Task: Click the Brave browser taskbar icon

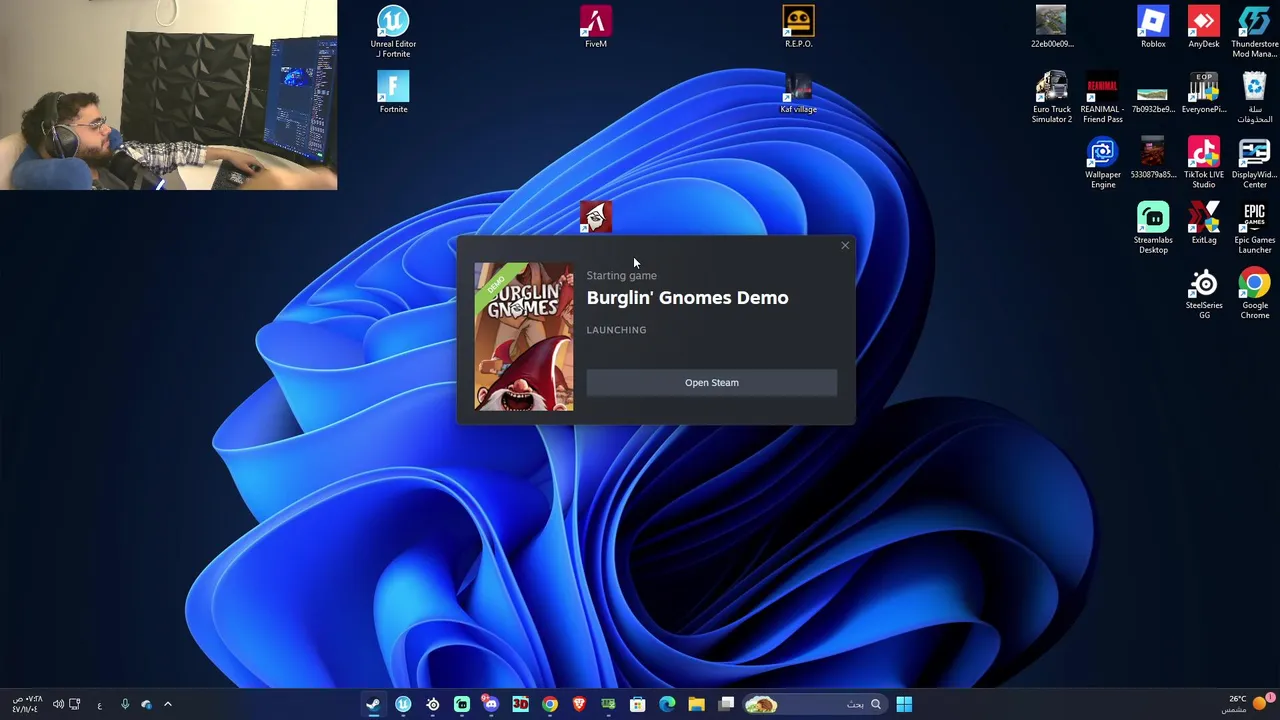Action: [579, 704]
